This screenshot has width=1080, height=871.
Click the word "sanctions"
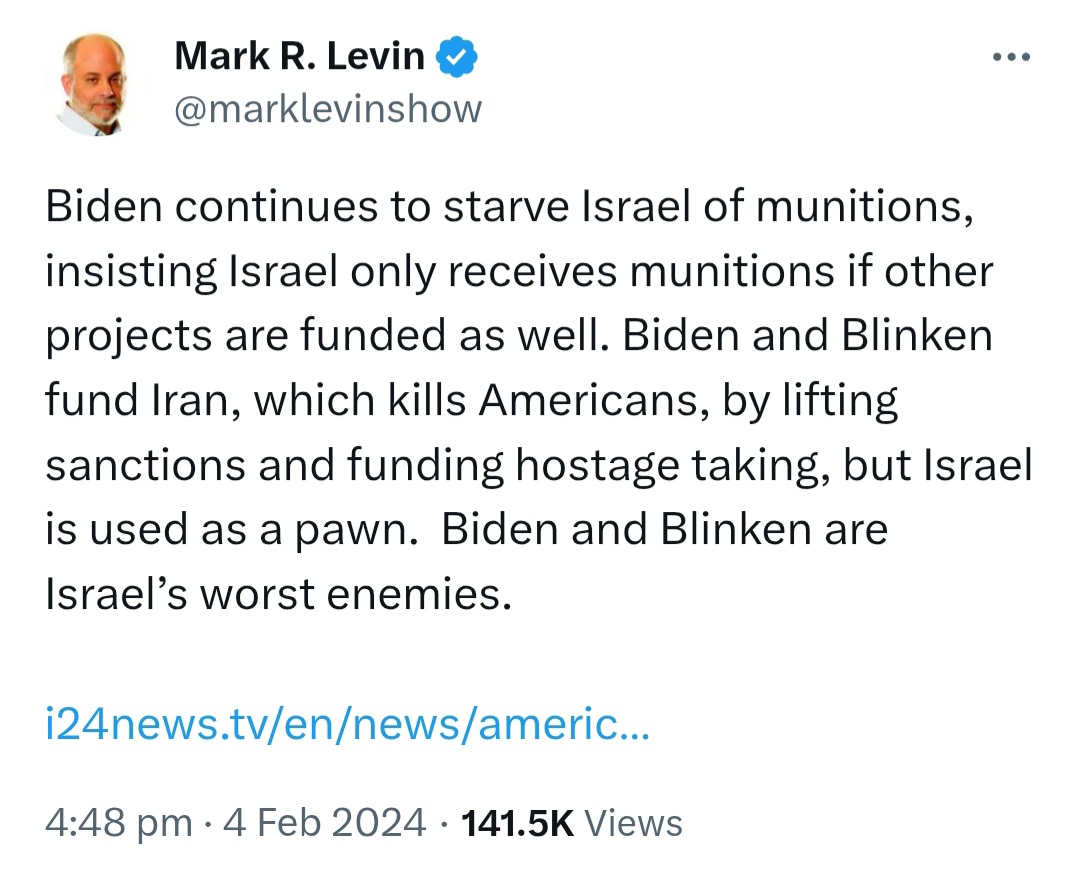pos(145,465)
